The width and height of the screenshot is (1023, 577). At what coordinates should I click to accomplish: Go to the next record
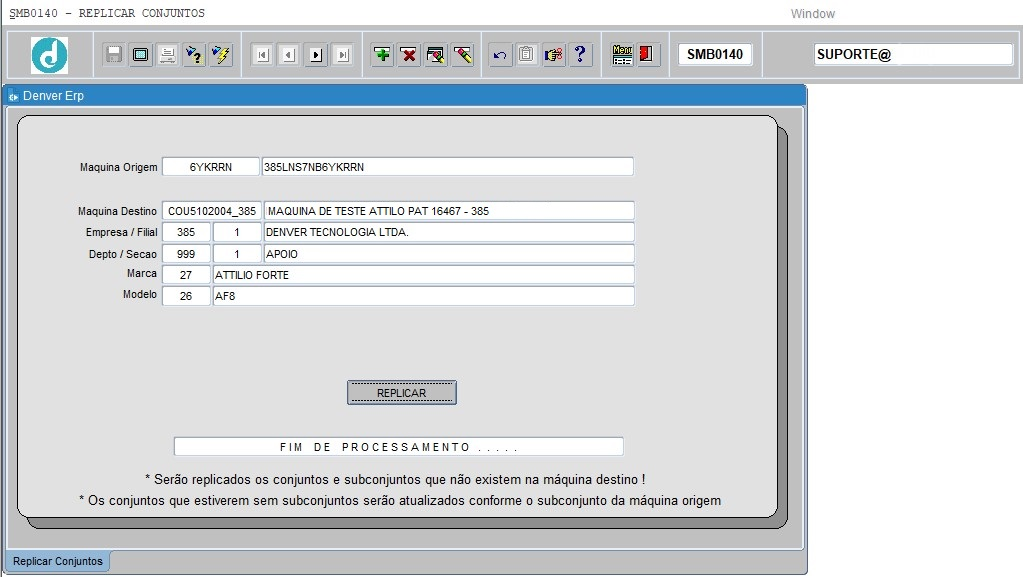pos(316,55)
